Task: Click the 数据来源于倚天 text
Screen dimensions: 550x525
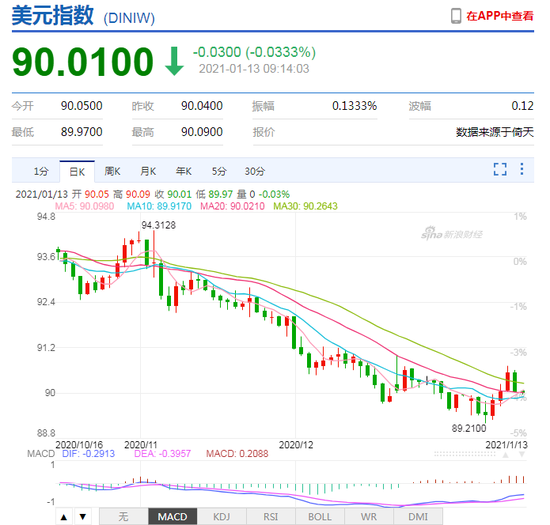Action: 495,132
